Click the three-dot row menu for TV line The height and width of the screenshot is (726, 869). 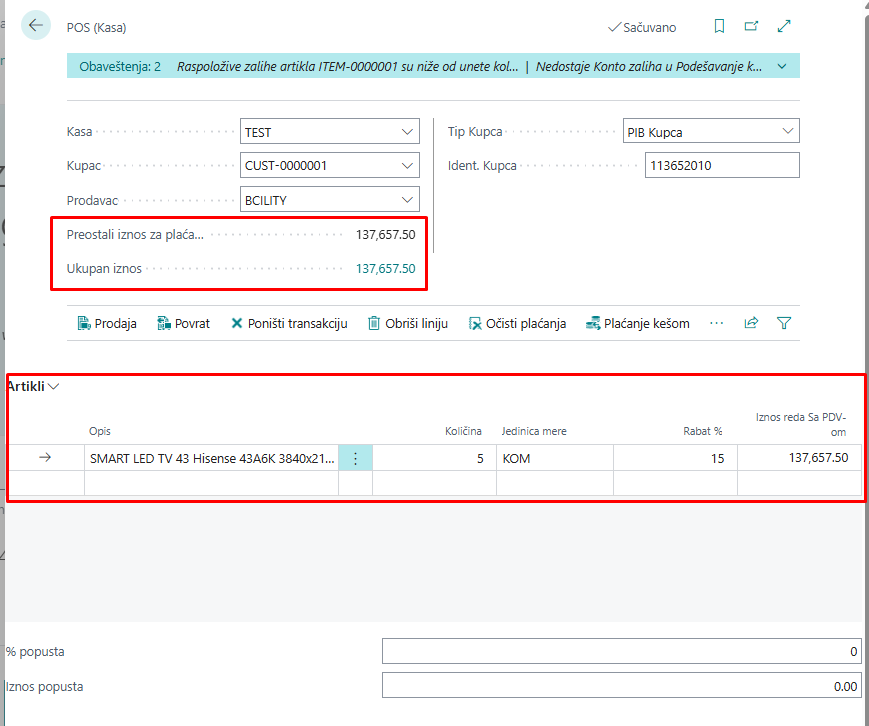click(x=355, y=458)
